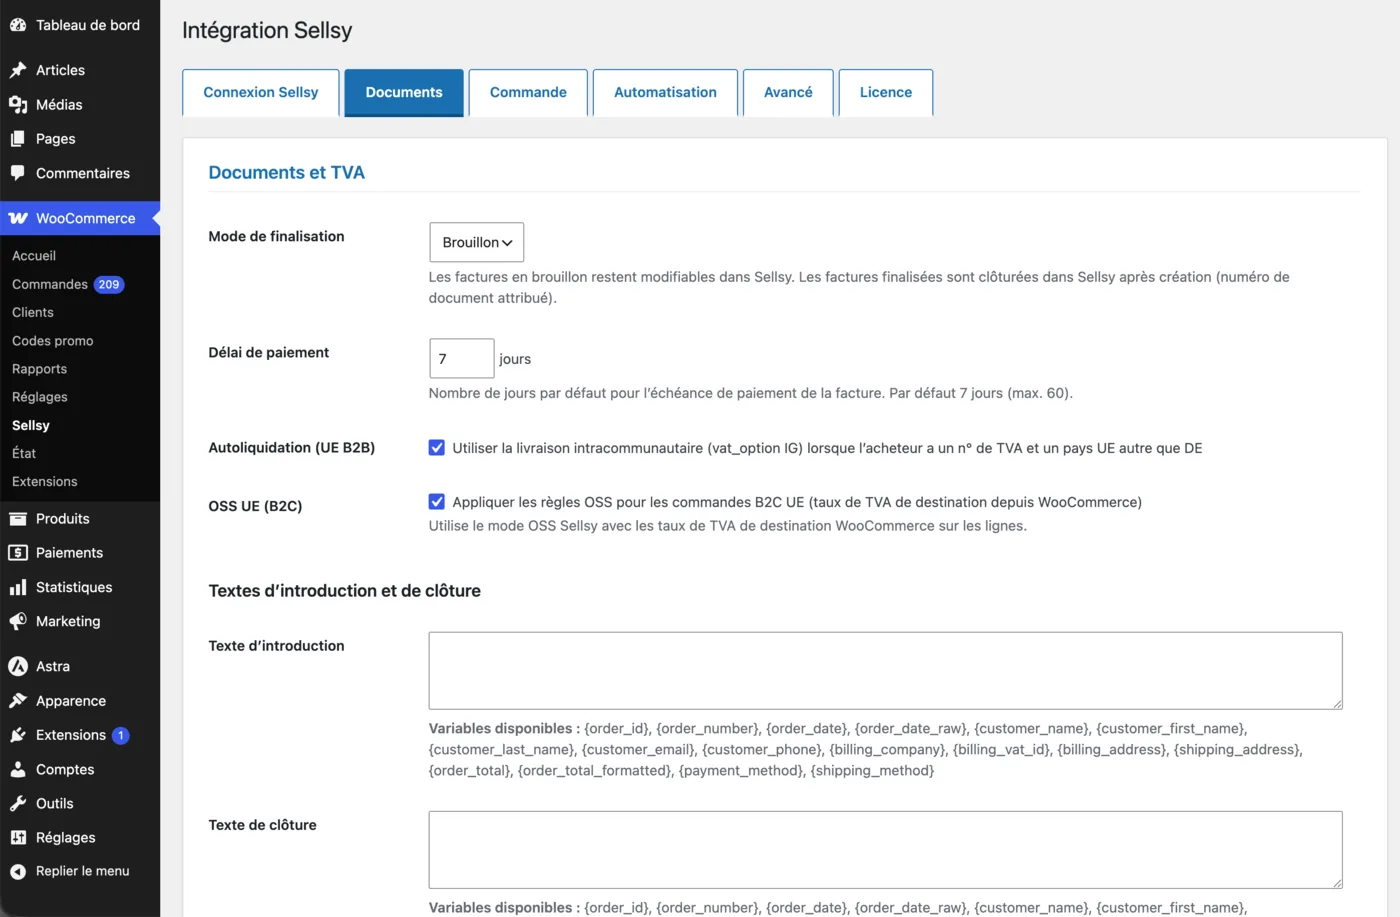
Task: Click the Extensions update count badge
Action: pos(121,735)
